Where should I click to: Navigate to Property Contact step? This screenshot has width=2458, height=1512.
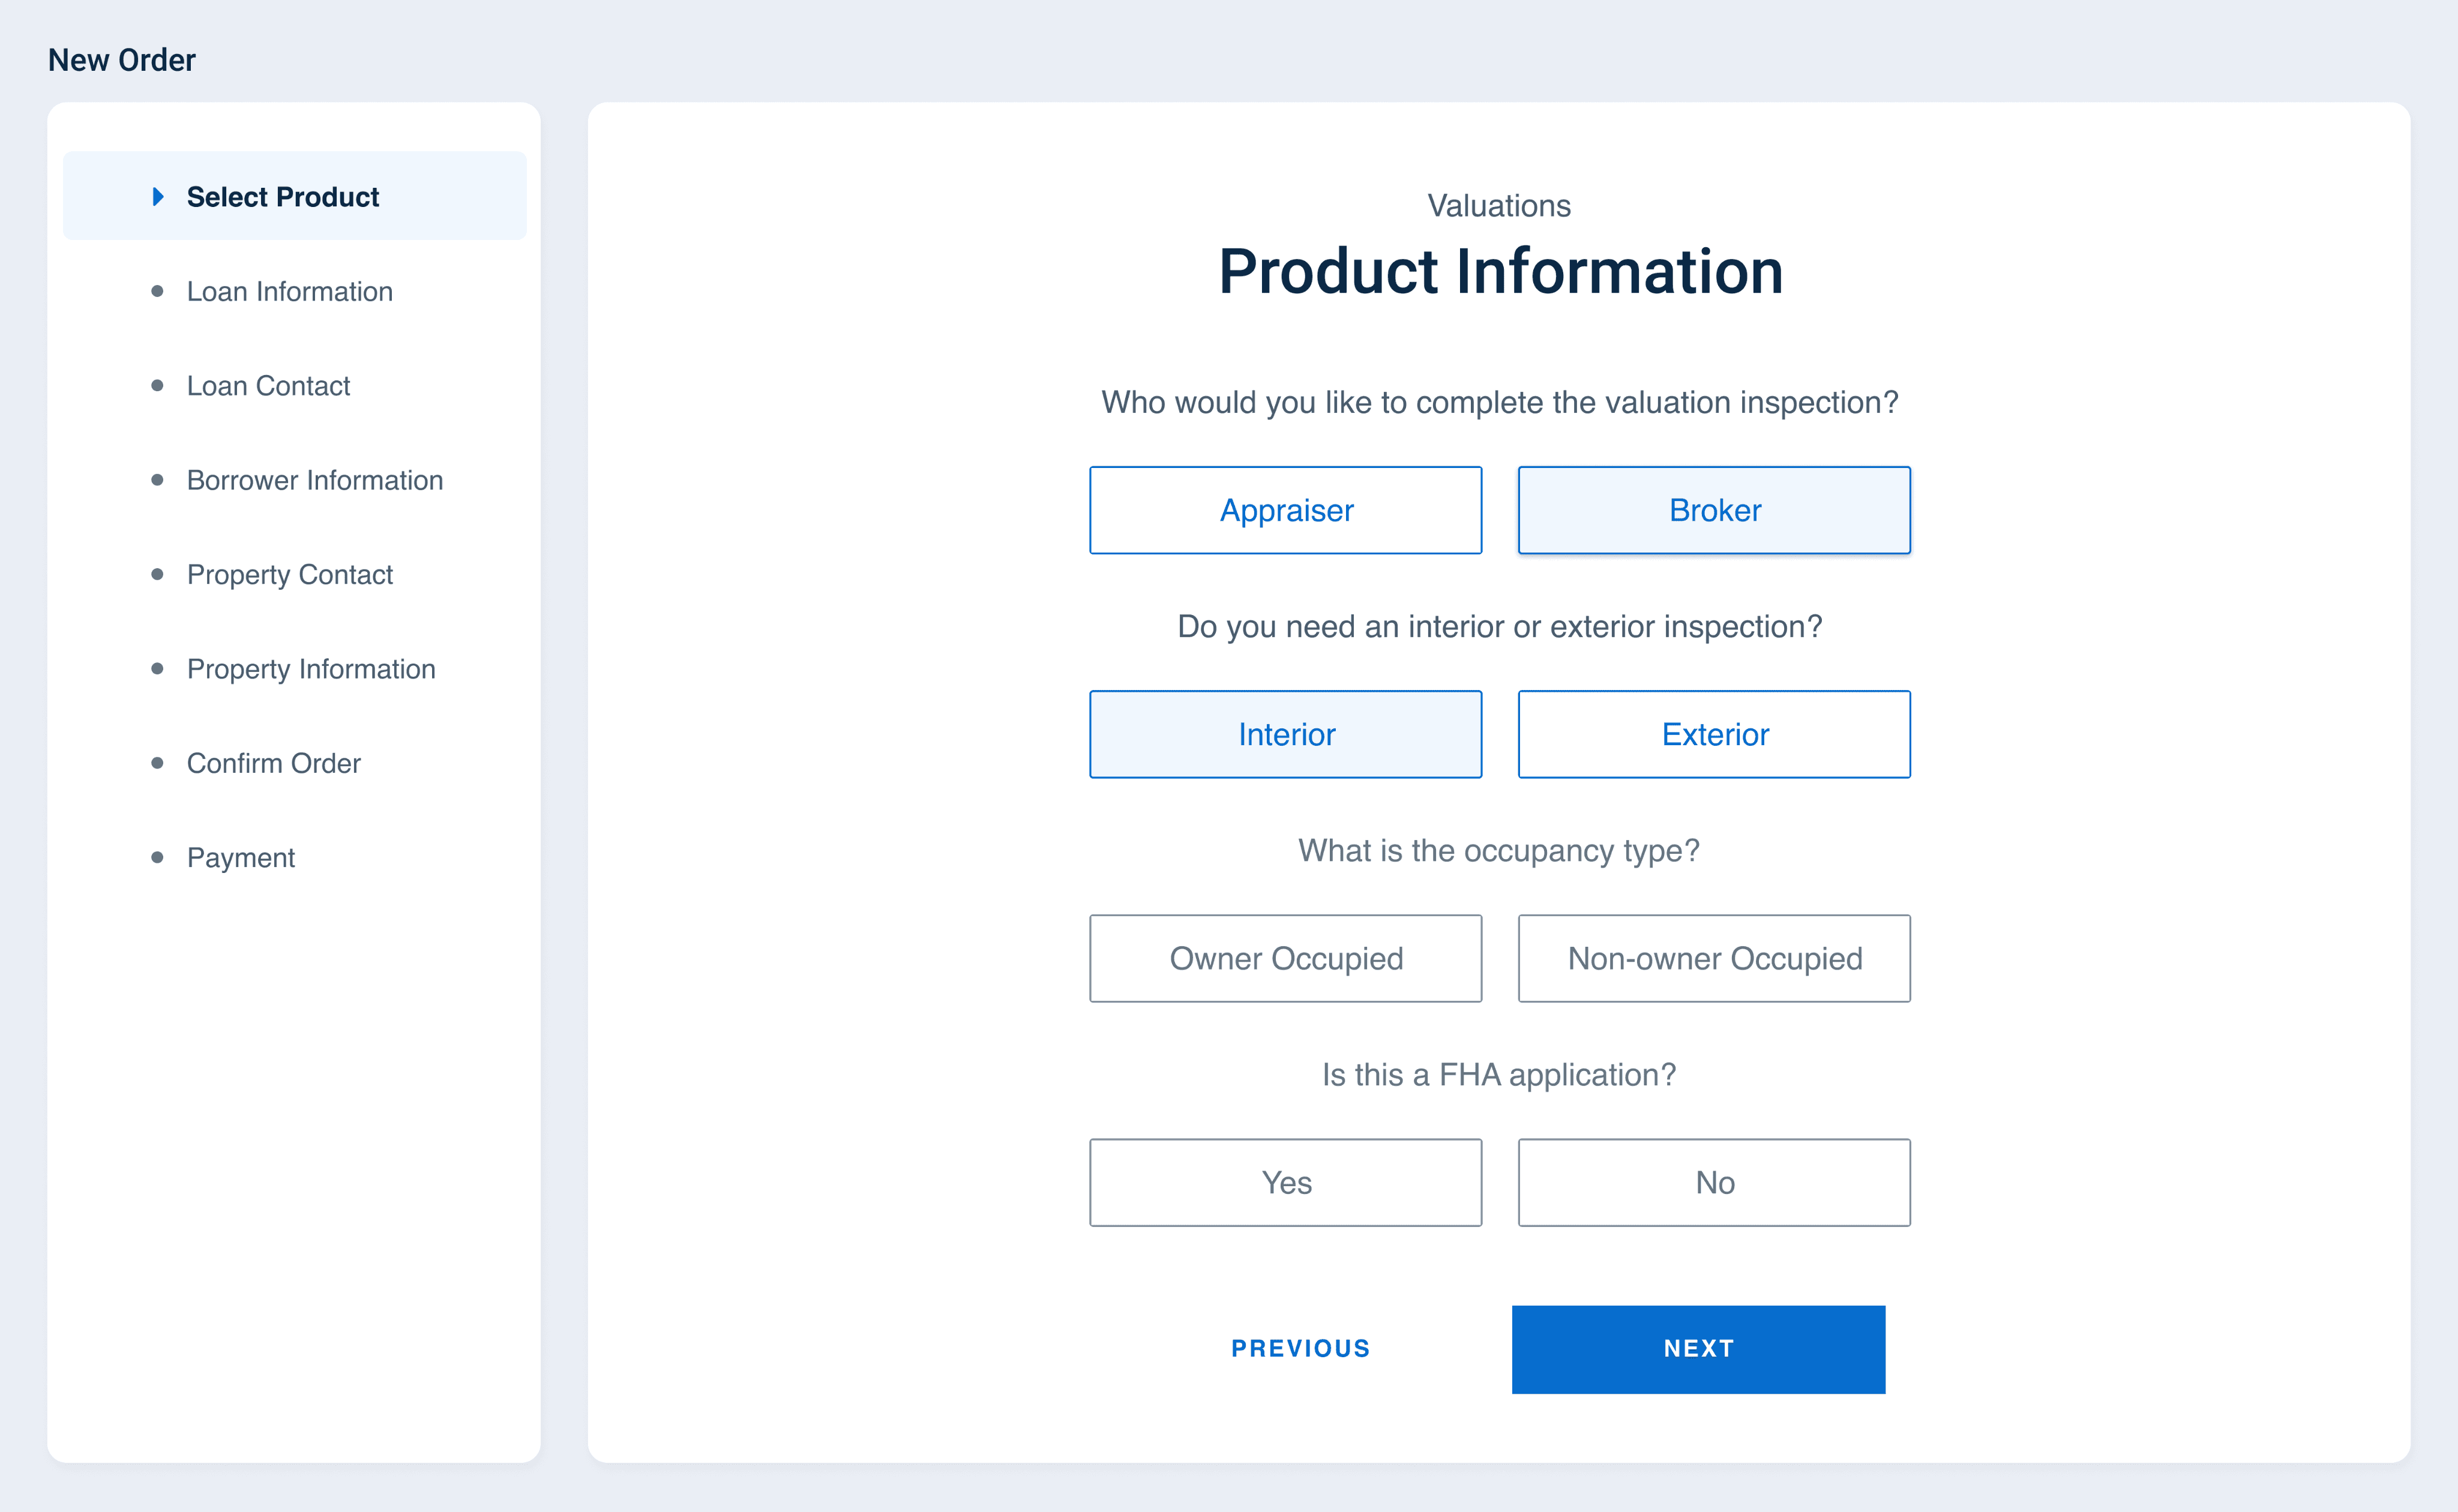tap(289, 574)
